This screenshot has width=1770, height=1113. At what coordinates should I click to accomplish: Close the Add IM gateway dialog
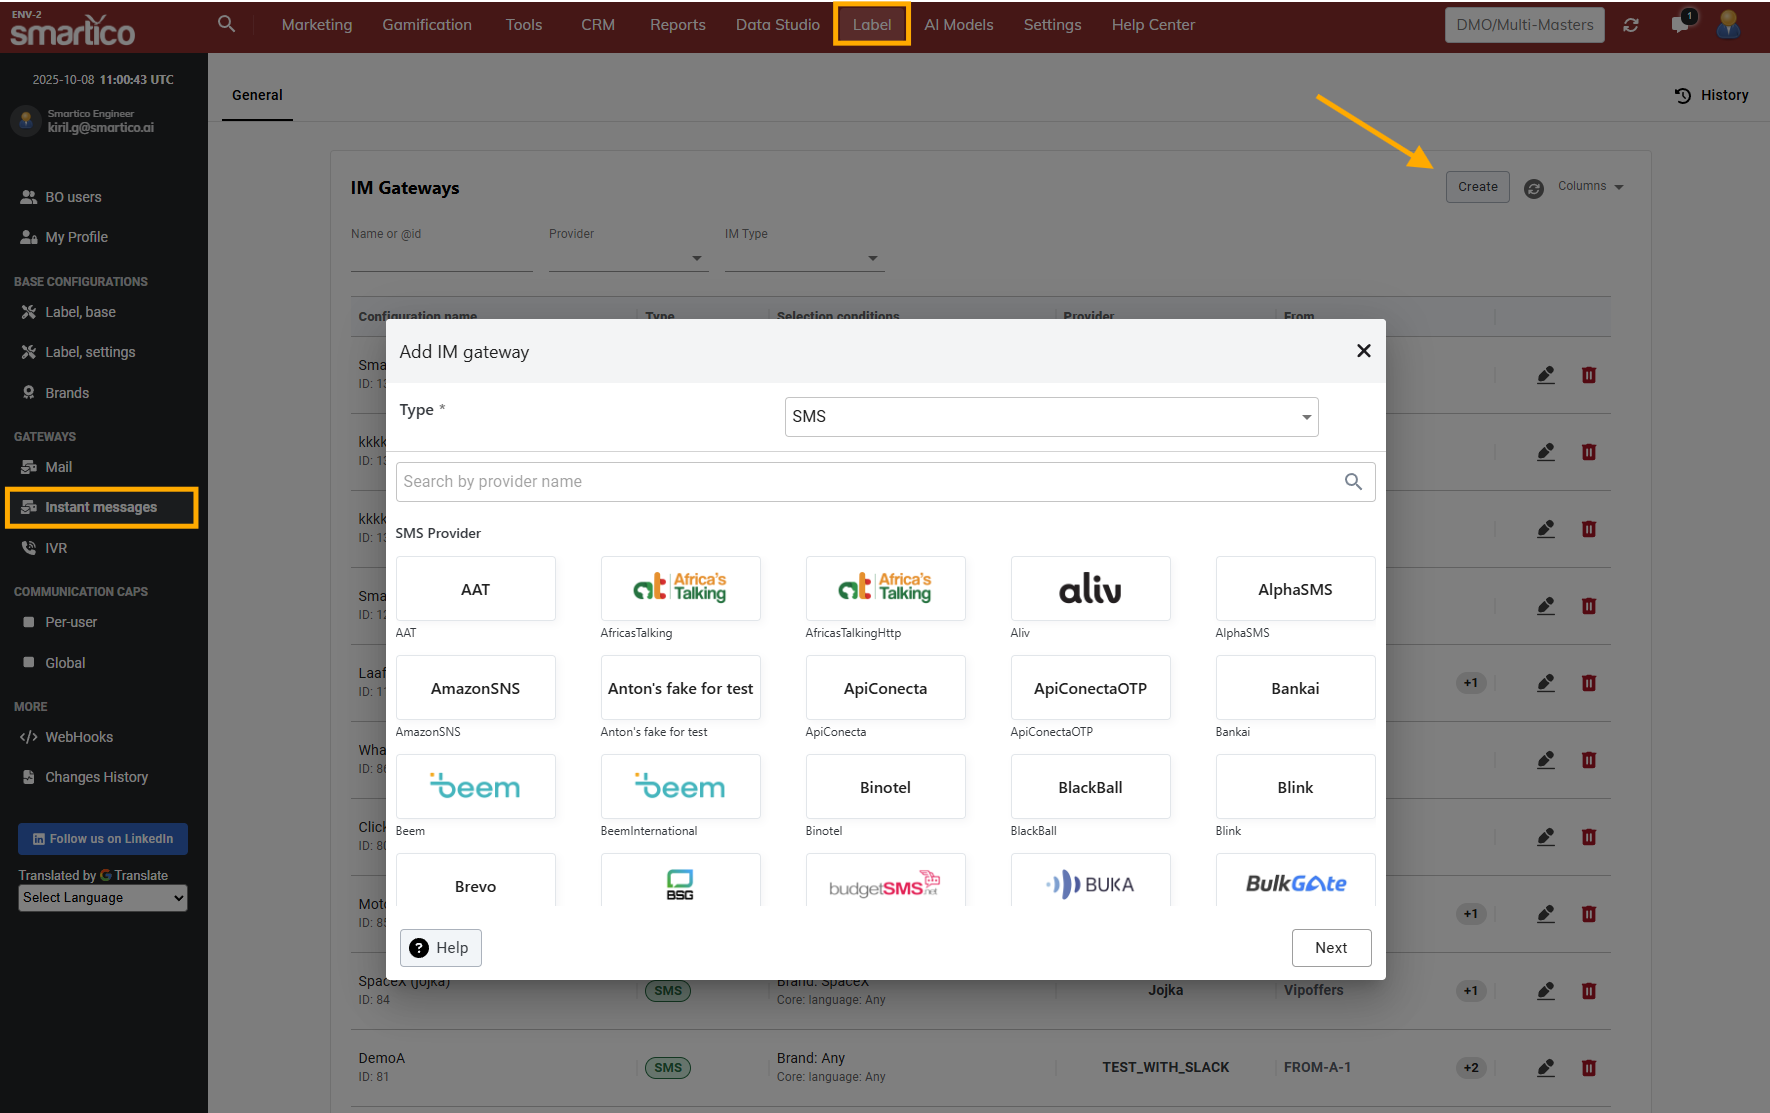point(1363,351)
